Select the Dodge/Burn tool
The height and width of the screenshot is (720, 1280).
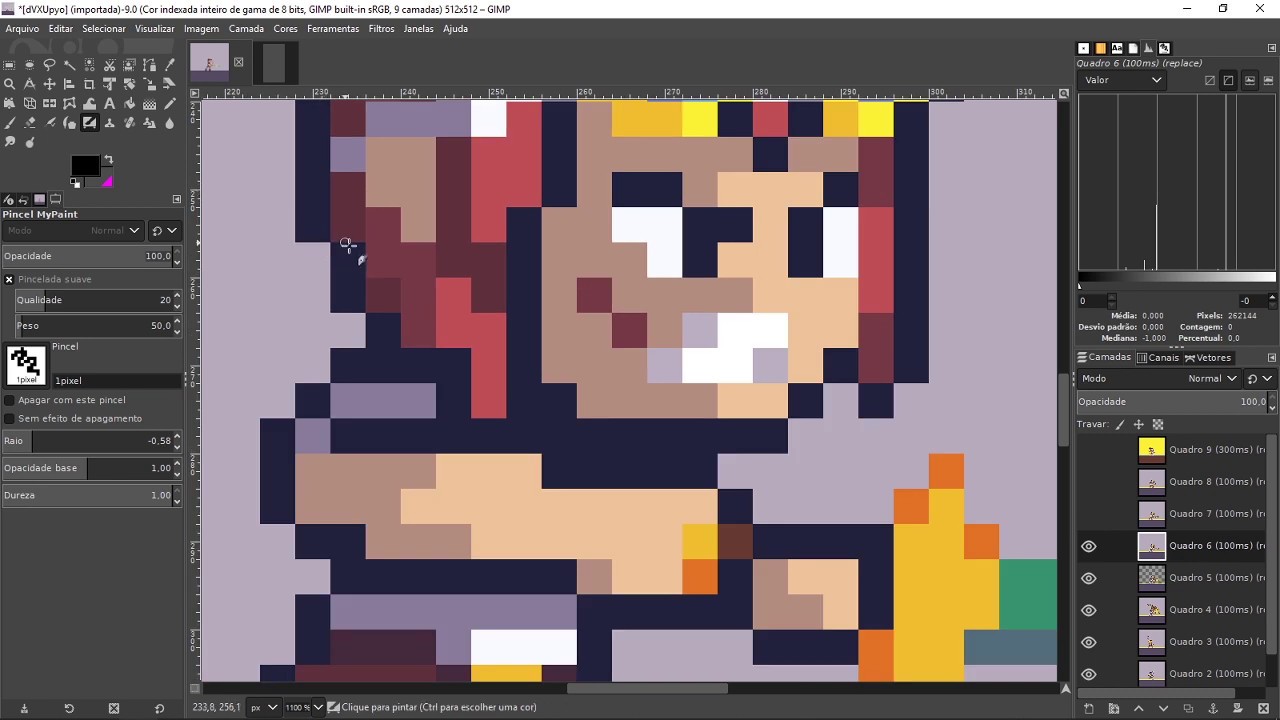(x=29, y=142)
